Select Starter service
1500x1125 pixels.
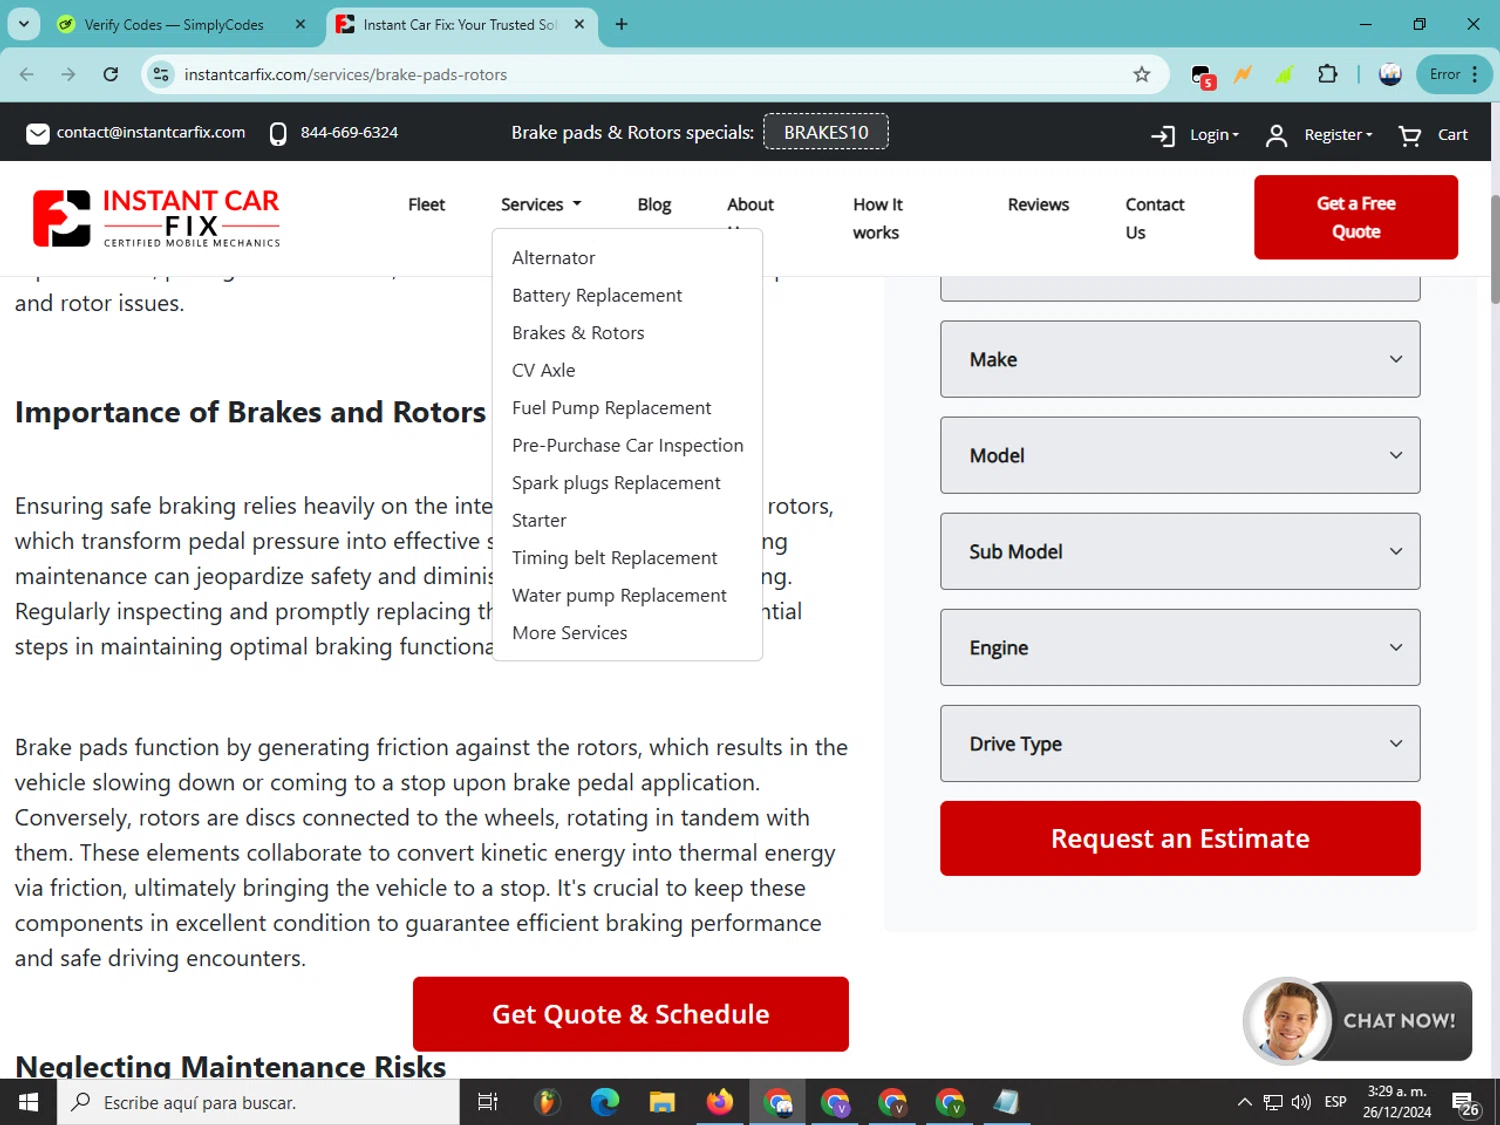[x=539, y=520]
